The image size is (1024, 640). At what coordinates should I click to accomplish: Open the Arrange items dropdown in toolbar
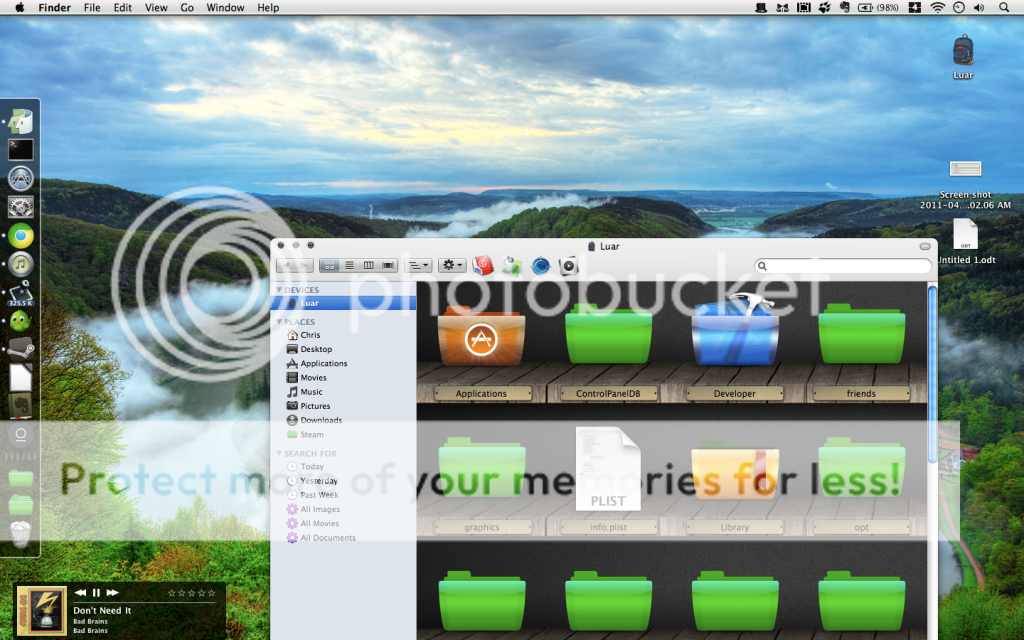[x=420, y=265]
